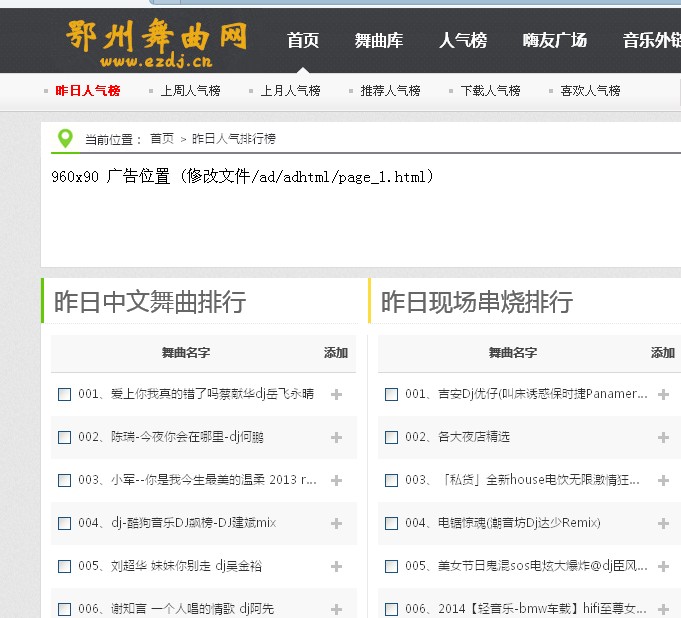Add 吉安Dj优仔 mix using plus icon
The height and width of the screenshot is (618, 681).
click(663, 395)
